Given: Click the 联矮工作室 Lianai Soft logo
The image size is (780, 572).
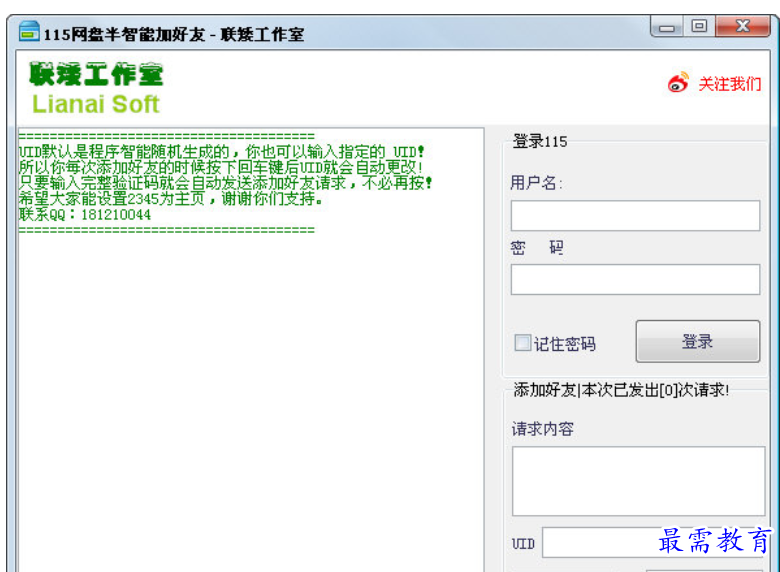Looking at the screenshot, I should coord(96,88).
